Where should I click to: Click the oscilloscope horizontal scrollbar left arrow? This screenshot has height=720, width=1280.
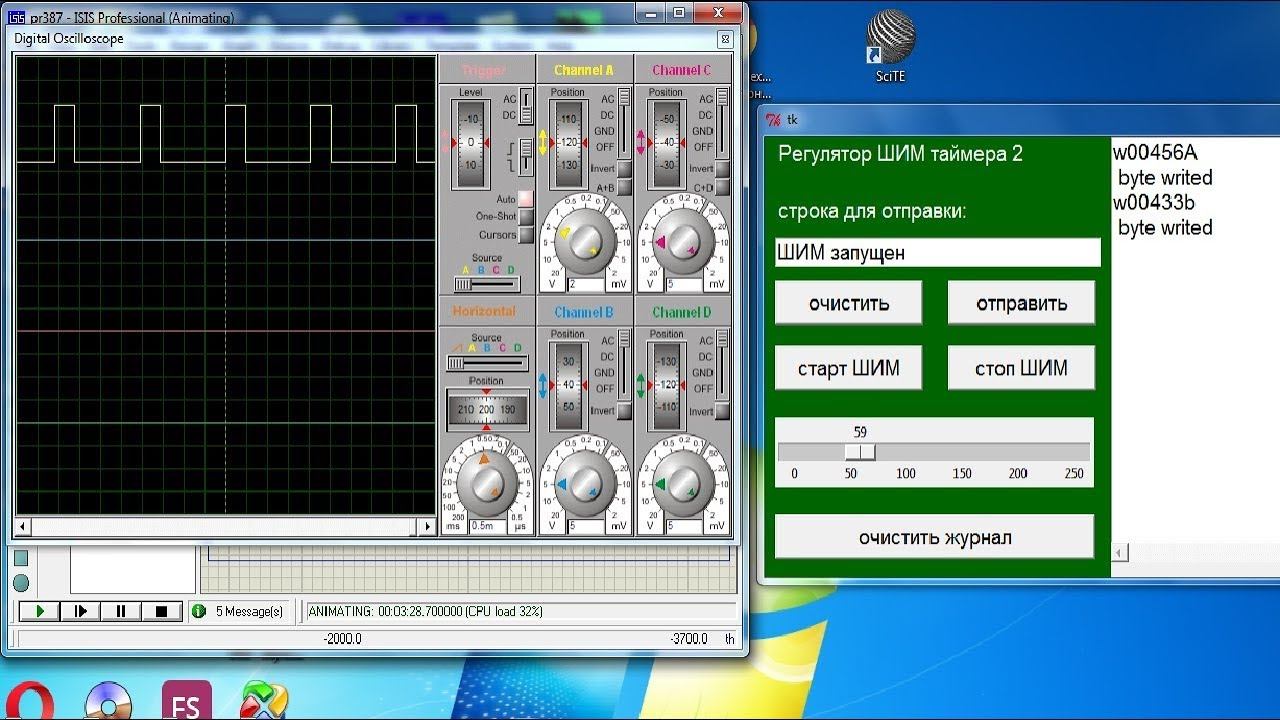(x=24, y=526)
